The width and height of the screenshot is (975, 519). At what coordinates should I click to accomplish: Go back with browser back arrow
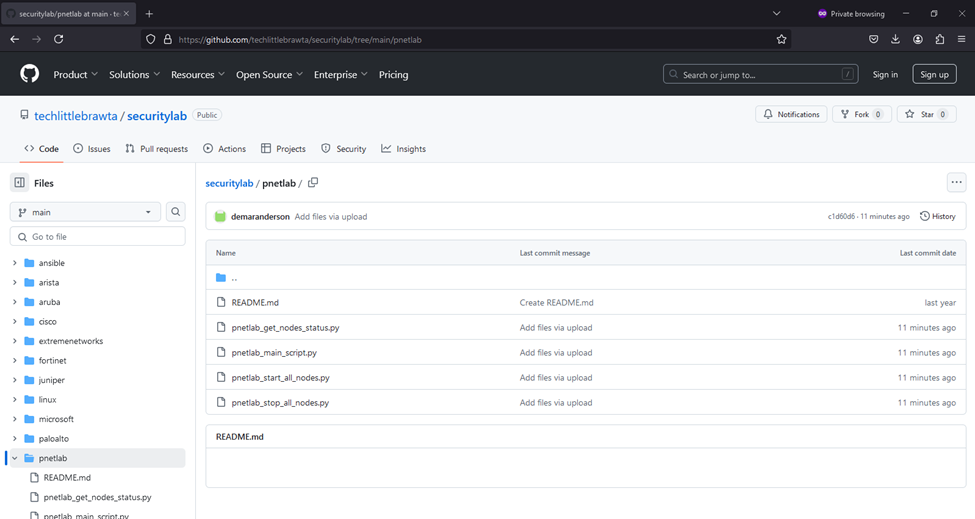15,39
